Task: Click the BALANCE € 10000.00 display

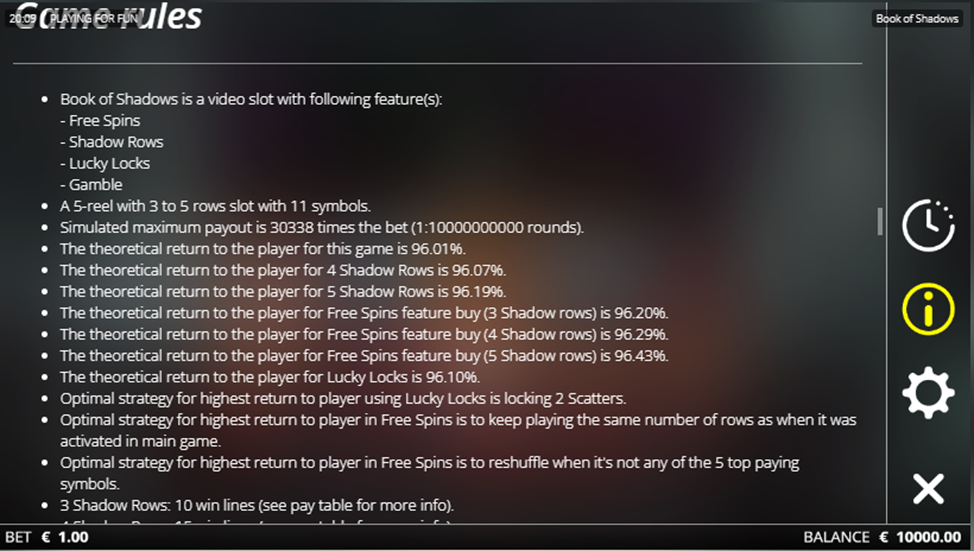Action: pos(882,537)
